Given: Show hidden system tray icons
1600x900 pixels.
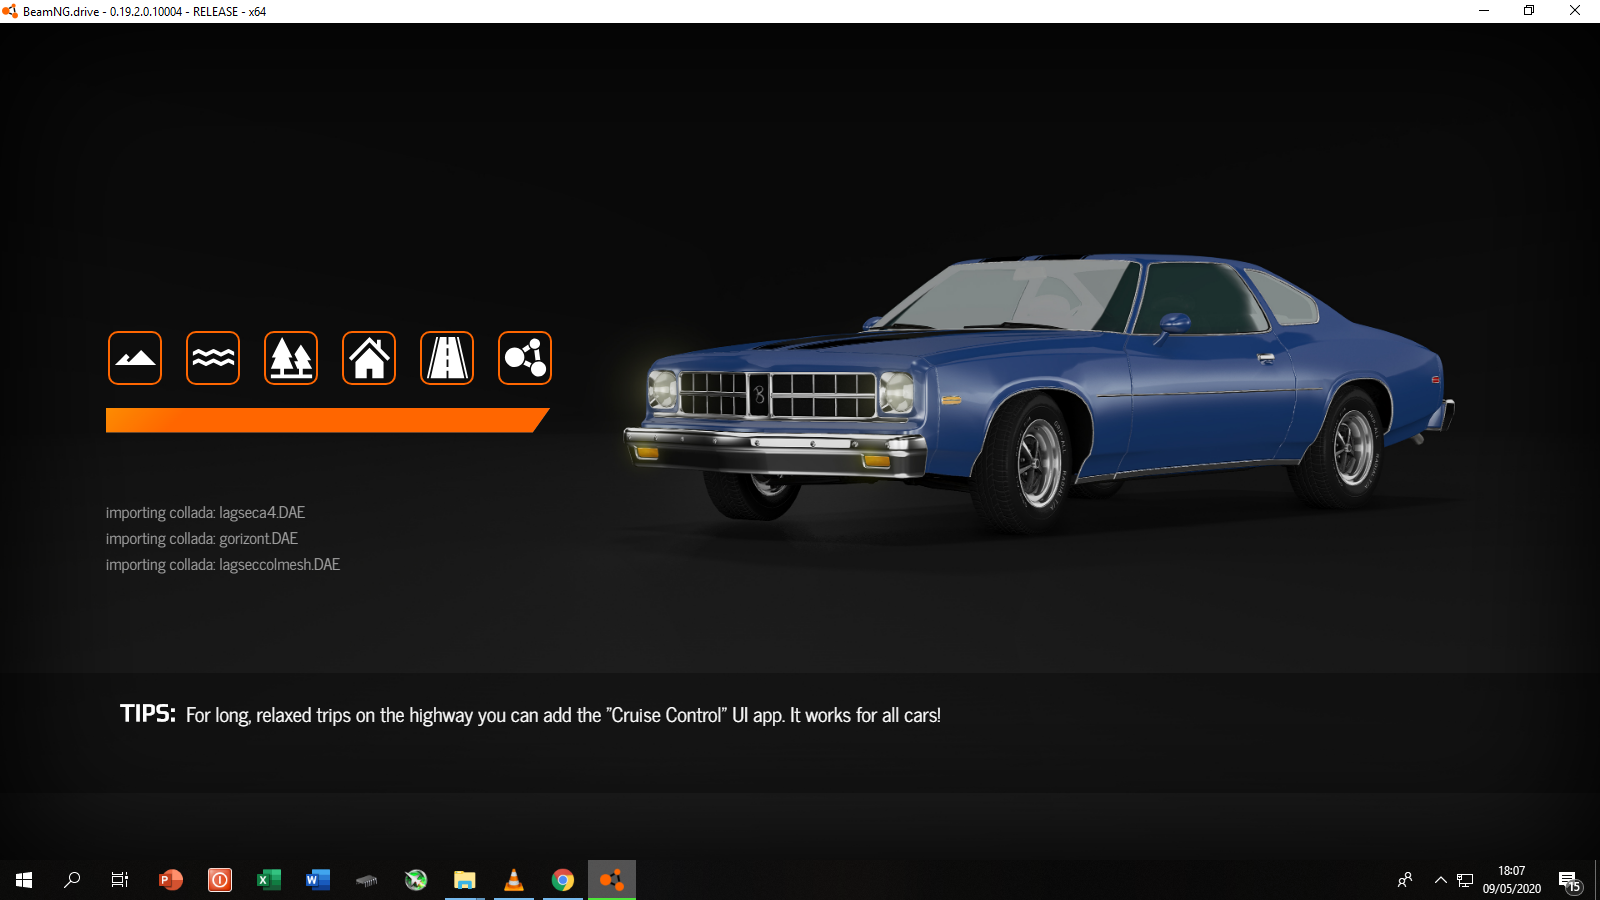Looking at the screenshot, I should coord(1441,880).
